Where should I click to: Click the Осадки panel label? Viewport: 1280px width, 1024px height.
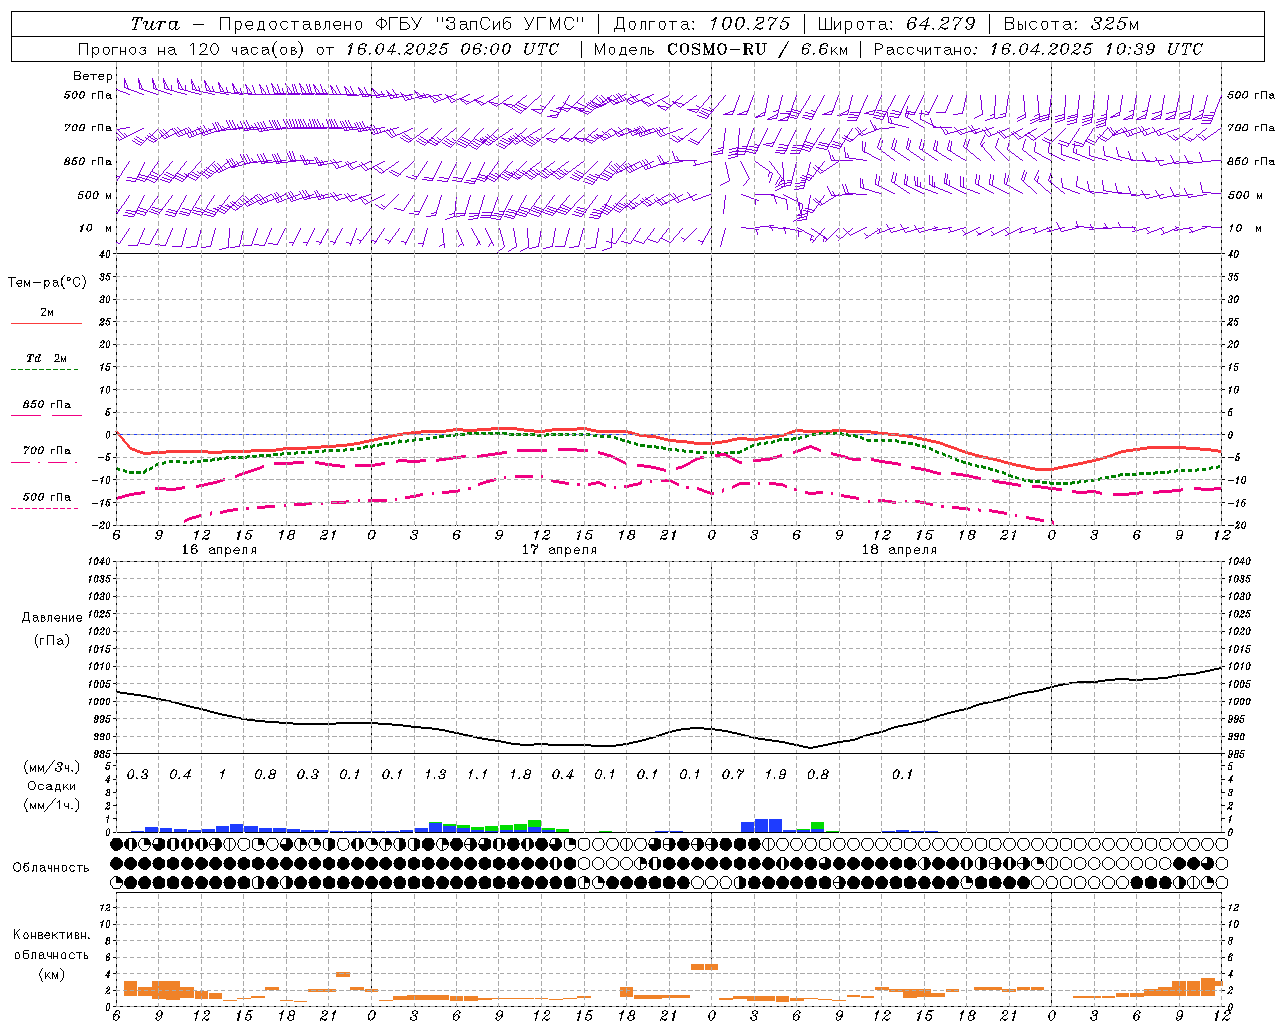(x=51, y=787)
